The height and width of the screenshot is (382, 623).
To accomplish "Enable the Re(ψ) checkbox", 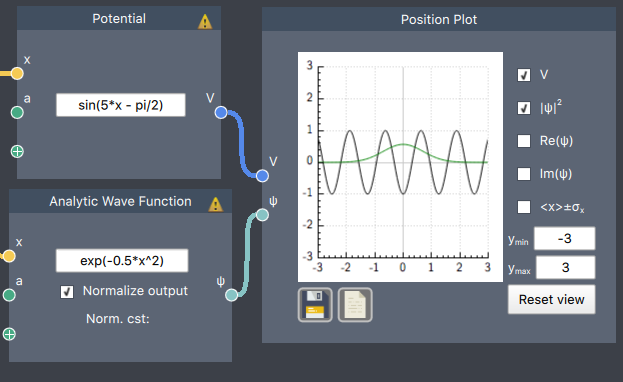I will point(524,141).
